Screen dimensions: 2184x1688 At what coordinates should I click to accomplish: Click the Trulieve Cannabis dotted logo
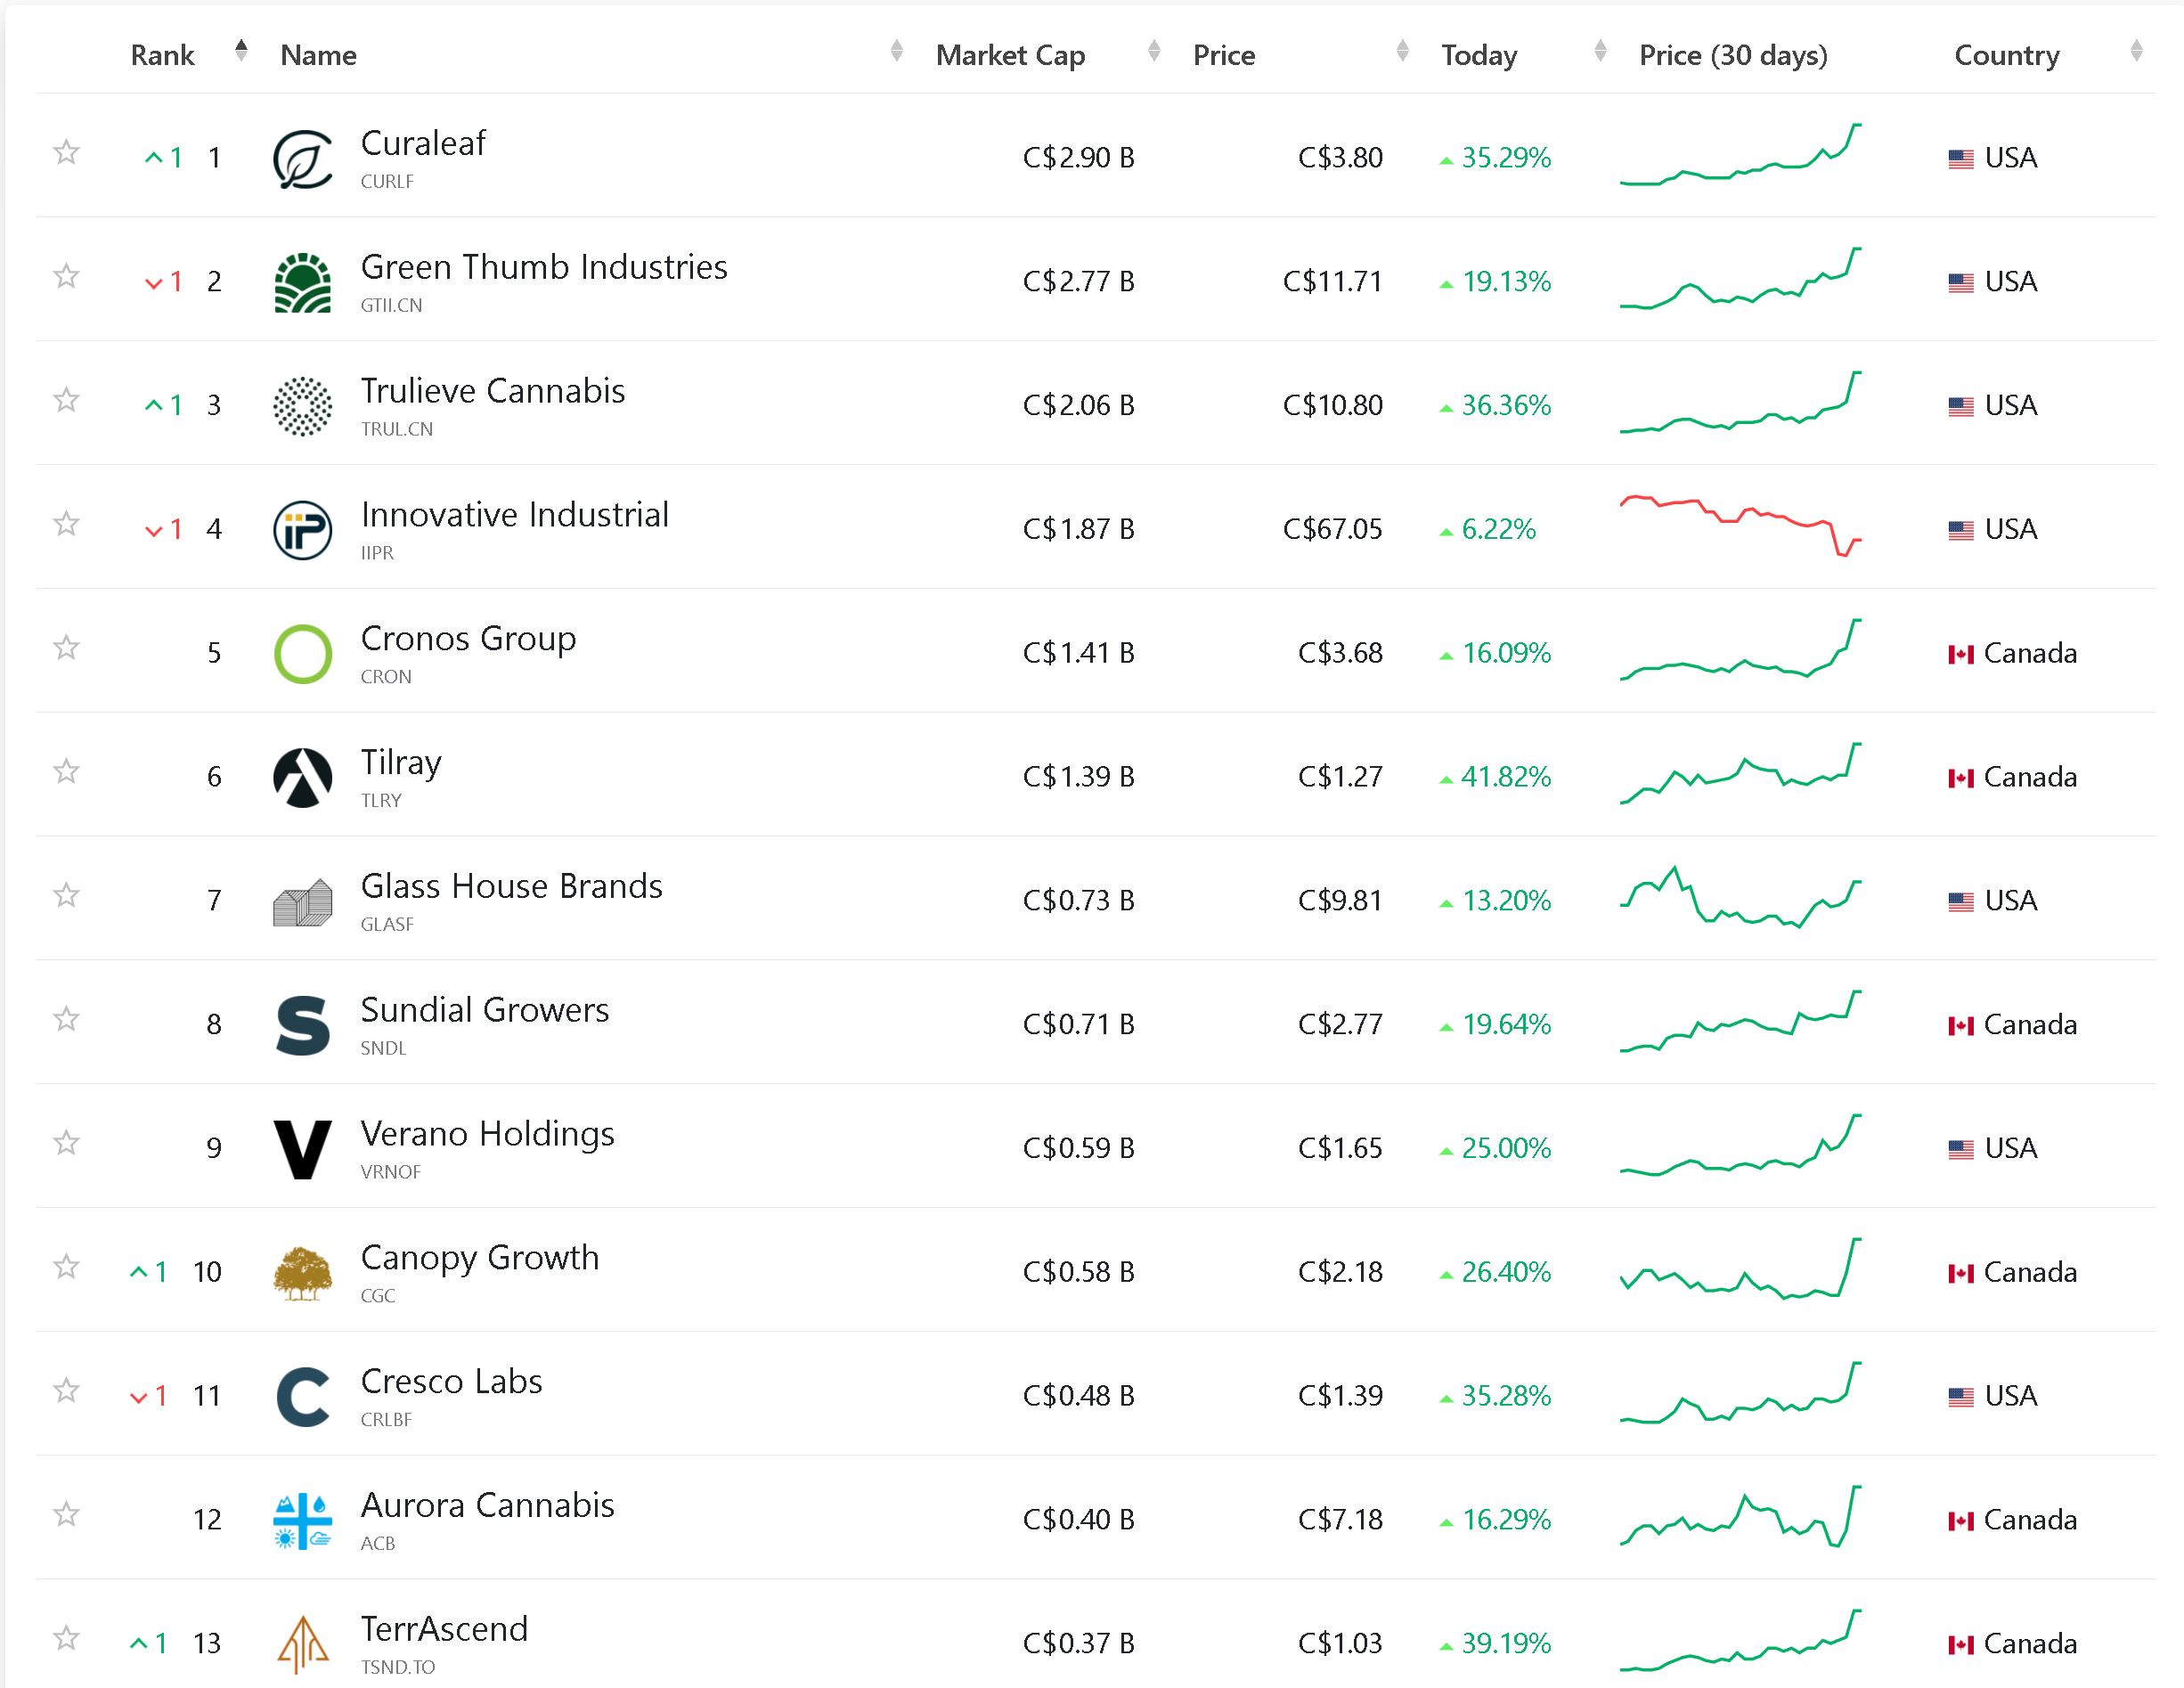(302, 407)
